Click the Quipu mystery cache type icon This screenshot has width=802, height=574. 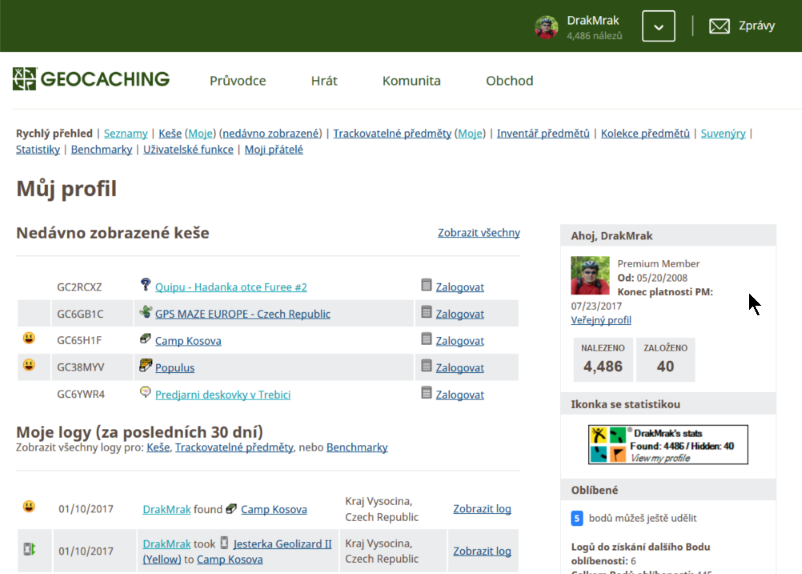145,285
